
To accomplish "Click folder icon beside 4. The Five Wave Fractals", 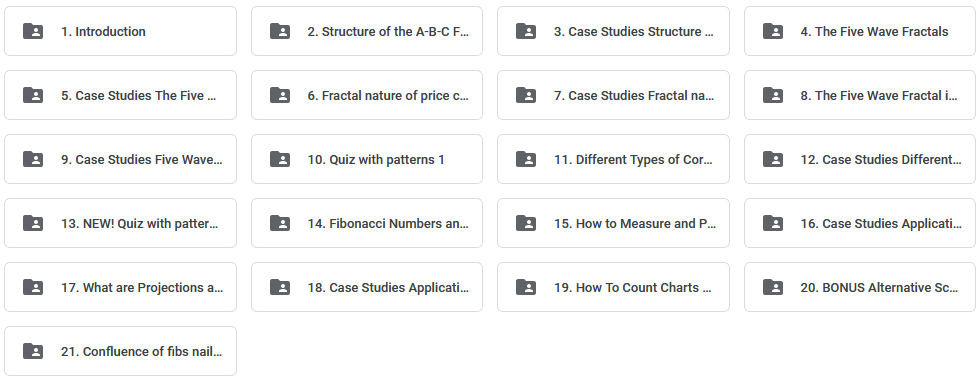I will click(773, 31).
